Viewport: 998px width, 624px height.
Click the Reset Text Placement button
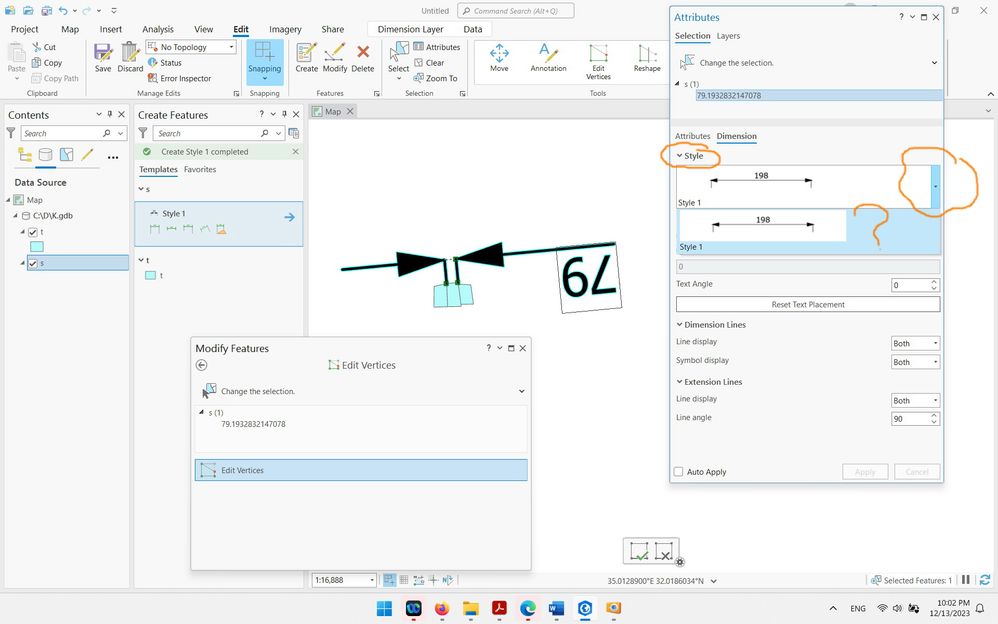tap(808, 304)
